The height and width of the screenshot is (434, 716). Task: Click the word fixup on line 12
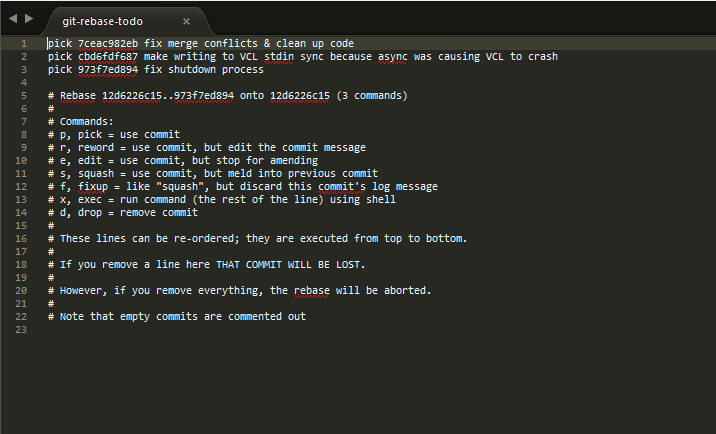93,187
